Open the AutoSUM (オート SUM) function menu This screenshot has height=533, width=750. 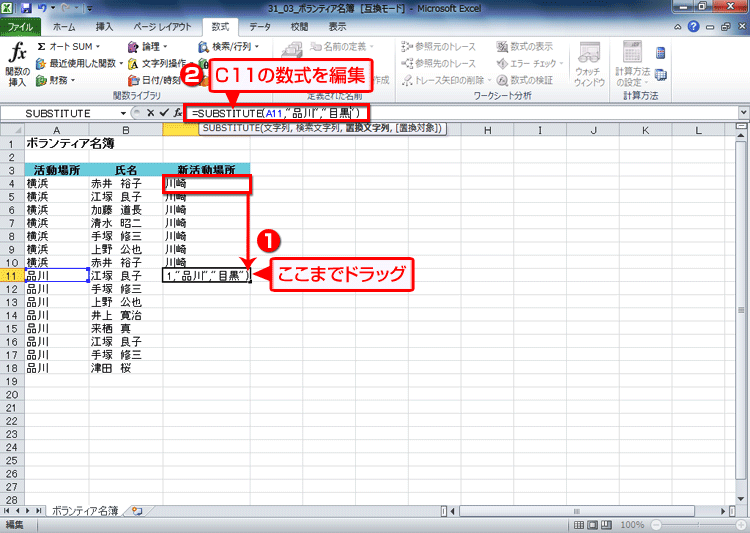(x=69, y=46)
